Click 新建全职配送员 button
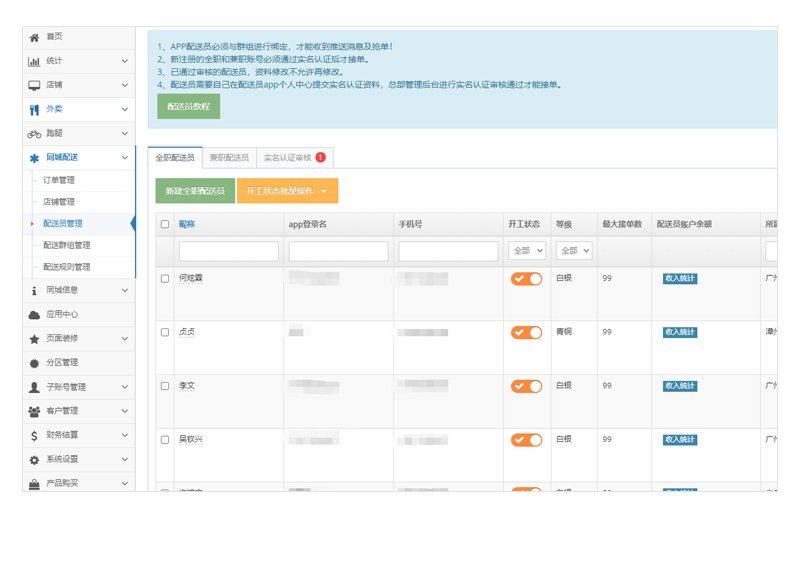Viewport: 800px width, 566px height. (x=195, y=191)
